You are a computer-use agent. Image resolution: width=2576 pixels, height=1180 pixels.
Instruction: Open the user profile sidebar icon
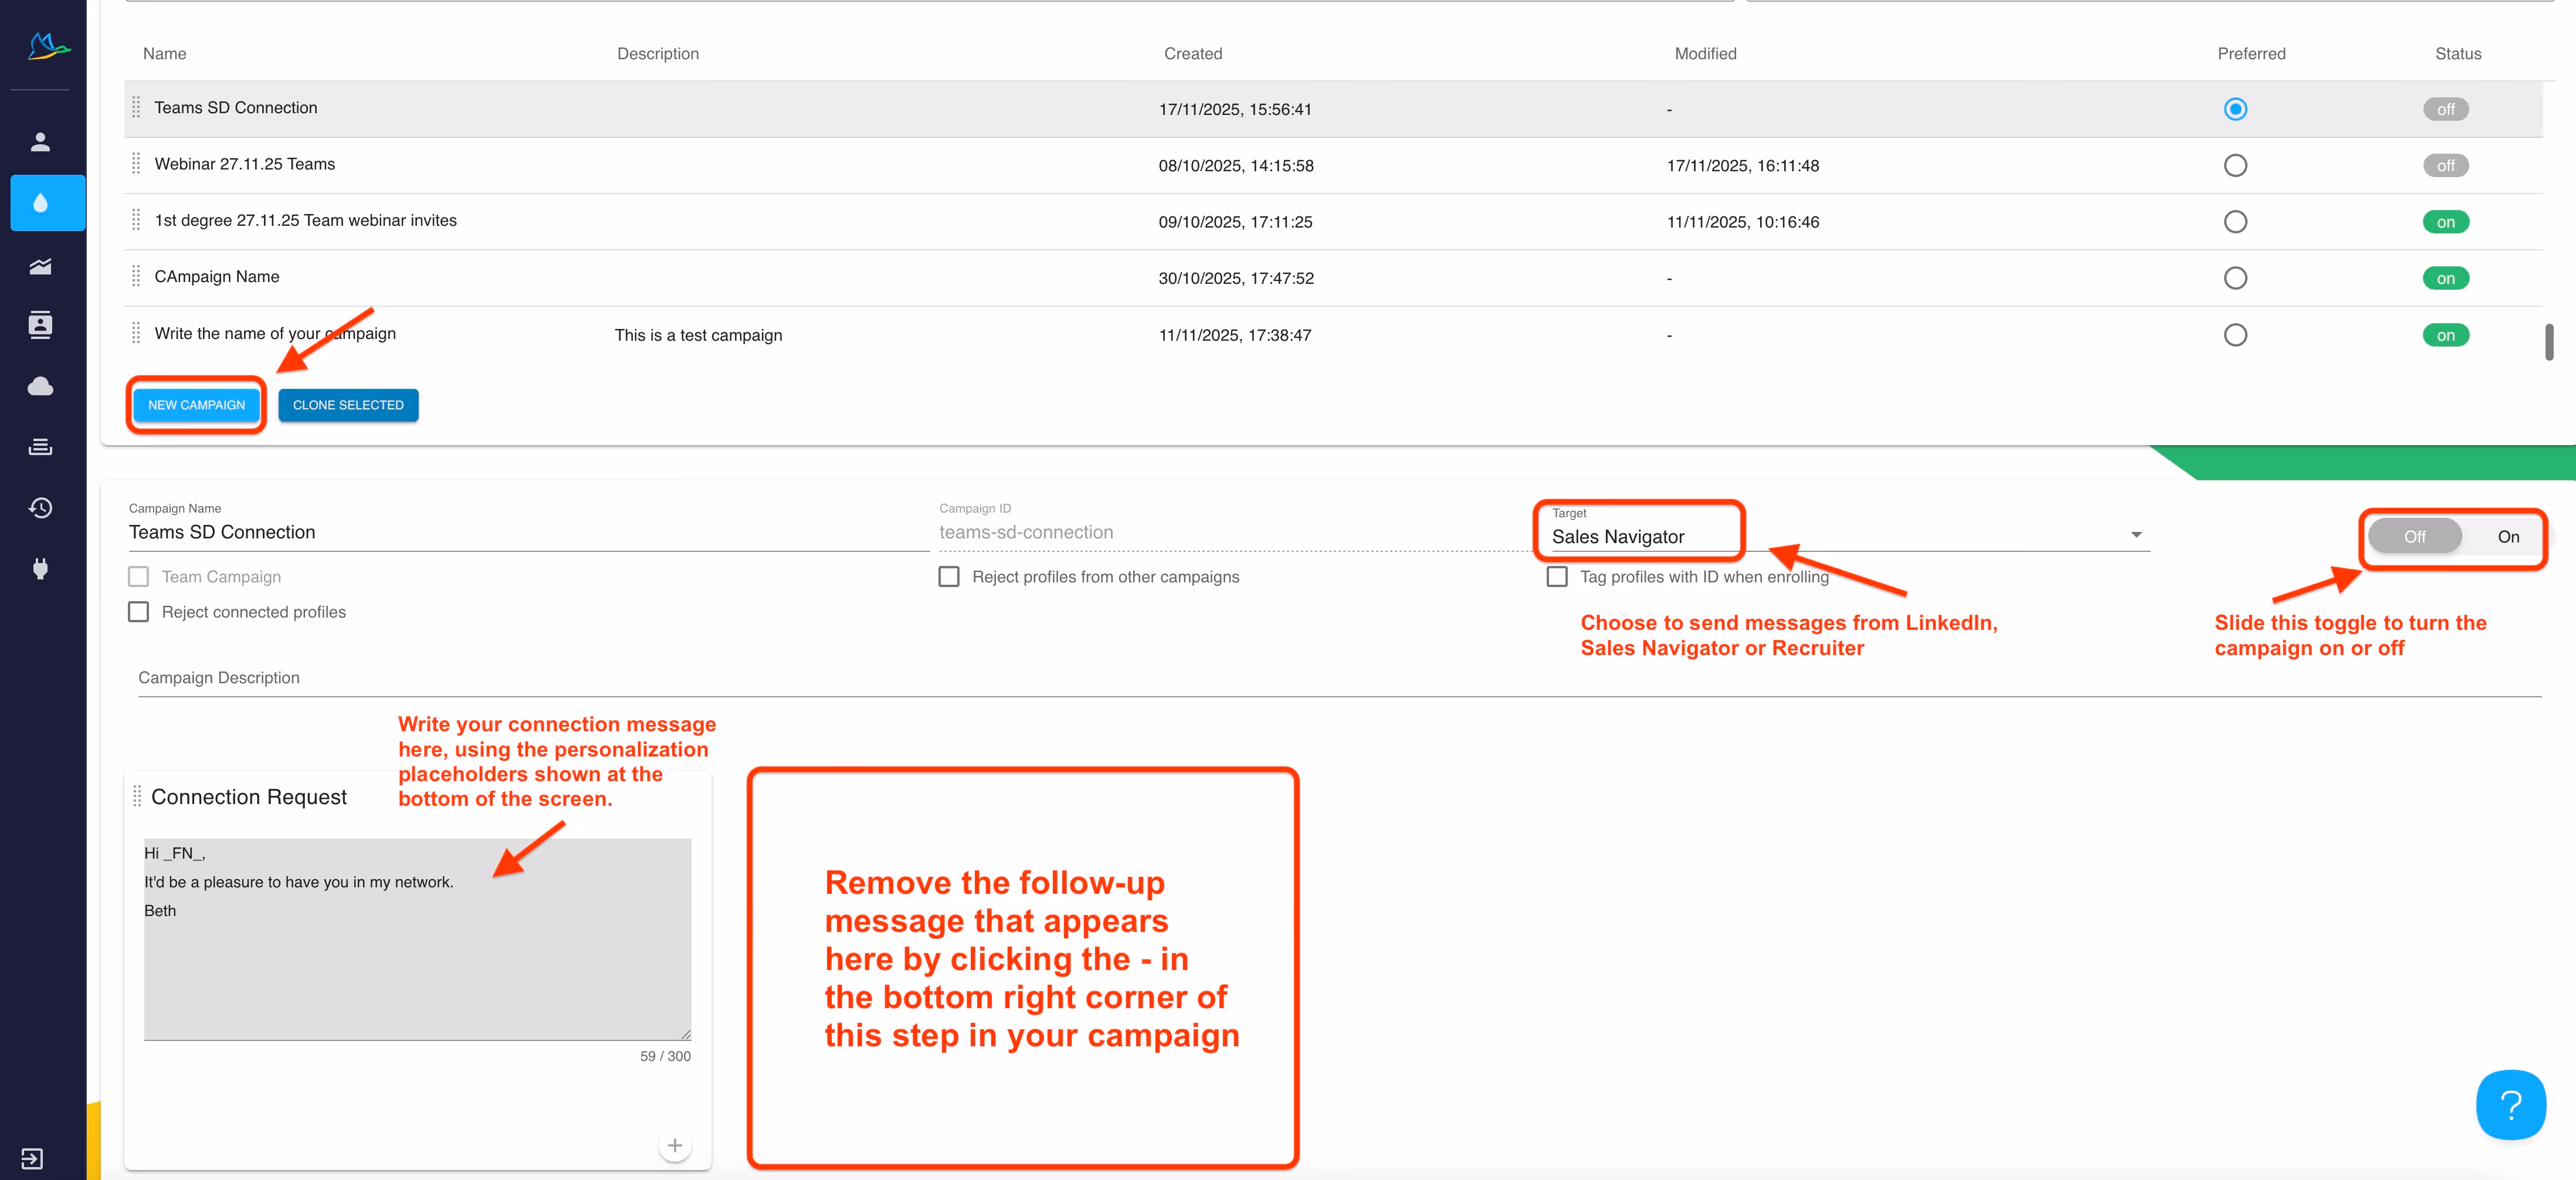(40, 142)
